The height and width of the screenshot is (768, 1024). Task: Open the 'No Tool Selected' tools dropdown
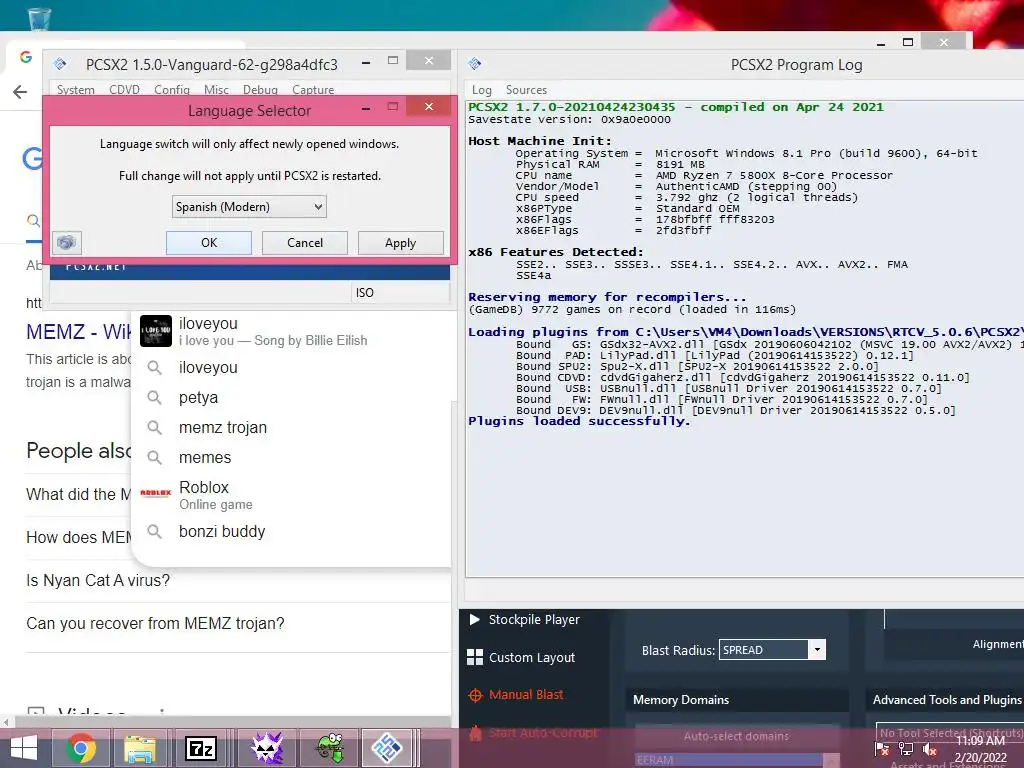pos(950,733)
